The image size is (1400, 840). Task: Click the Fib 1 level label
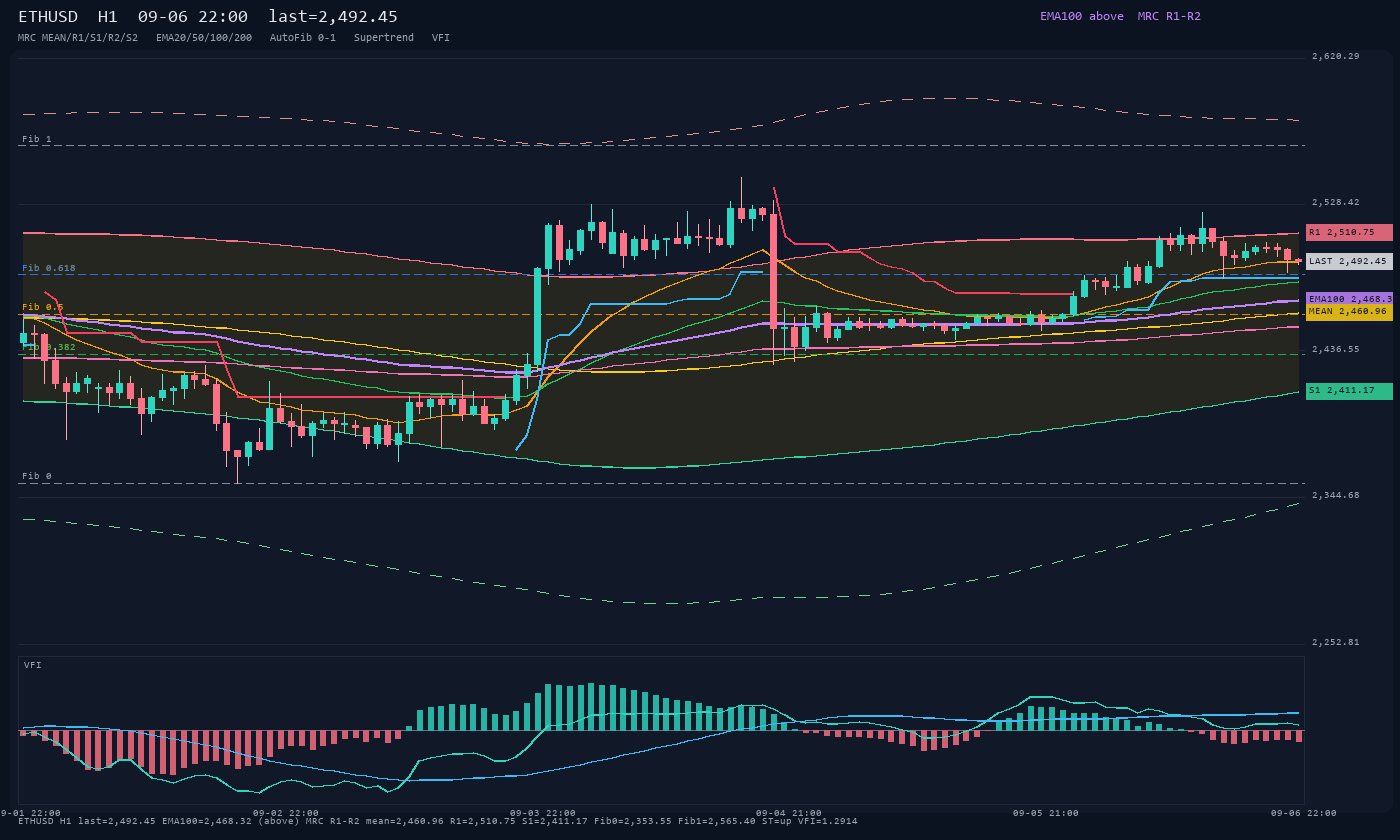click(x=37, y=139)
